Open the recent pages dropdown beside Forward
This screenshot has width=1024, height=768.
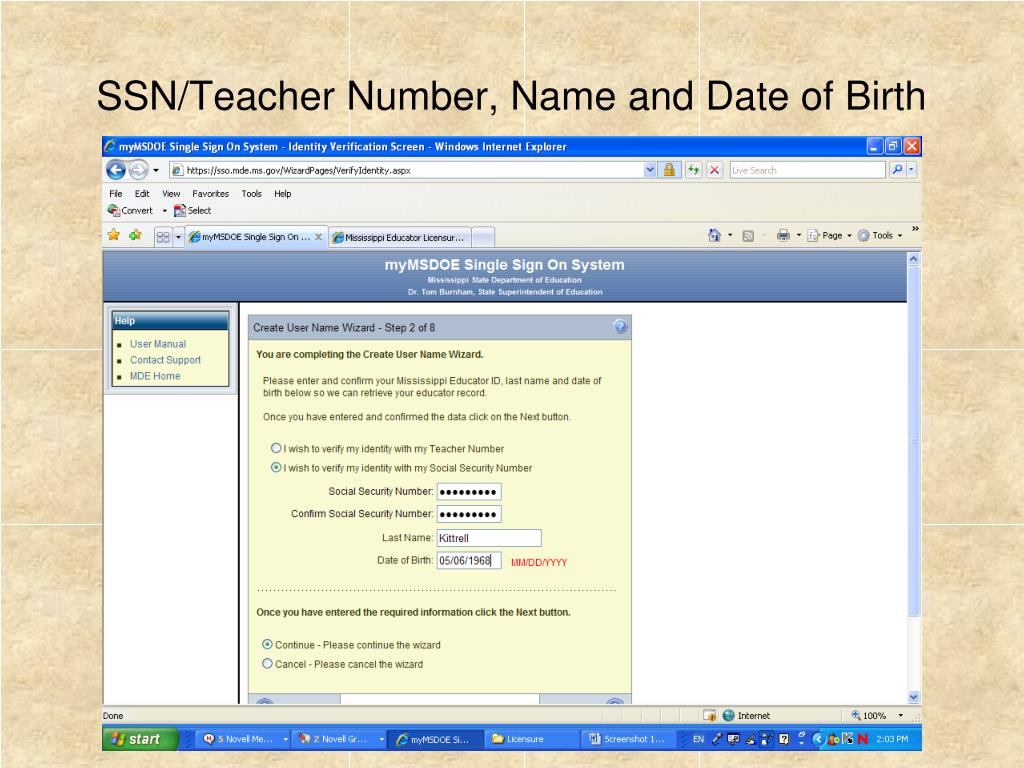[156, 170]
